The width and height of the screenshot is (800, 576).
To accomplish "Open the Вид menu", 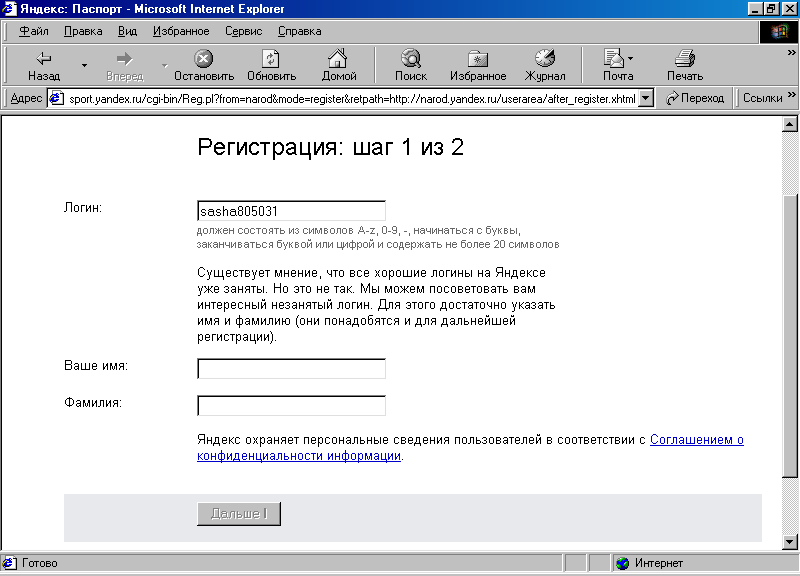I will coord(128,31).
